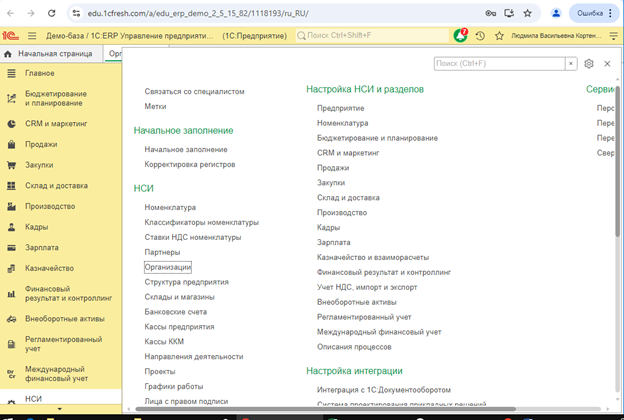Expand sidebar sections with bottom arrow
624x420 pixels.
coord(60,409)
